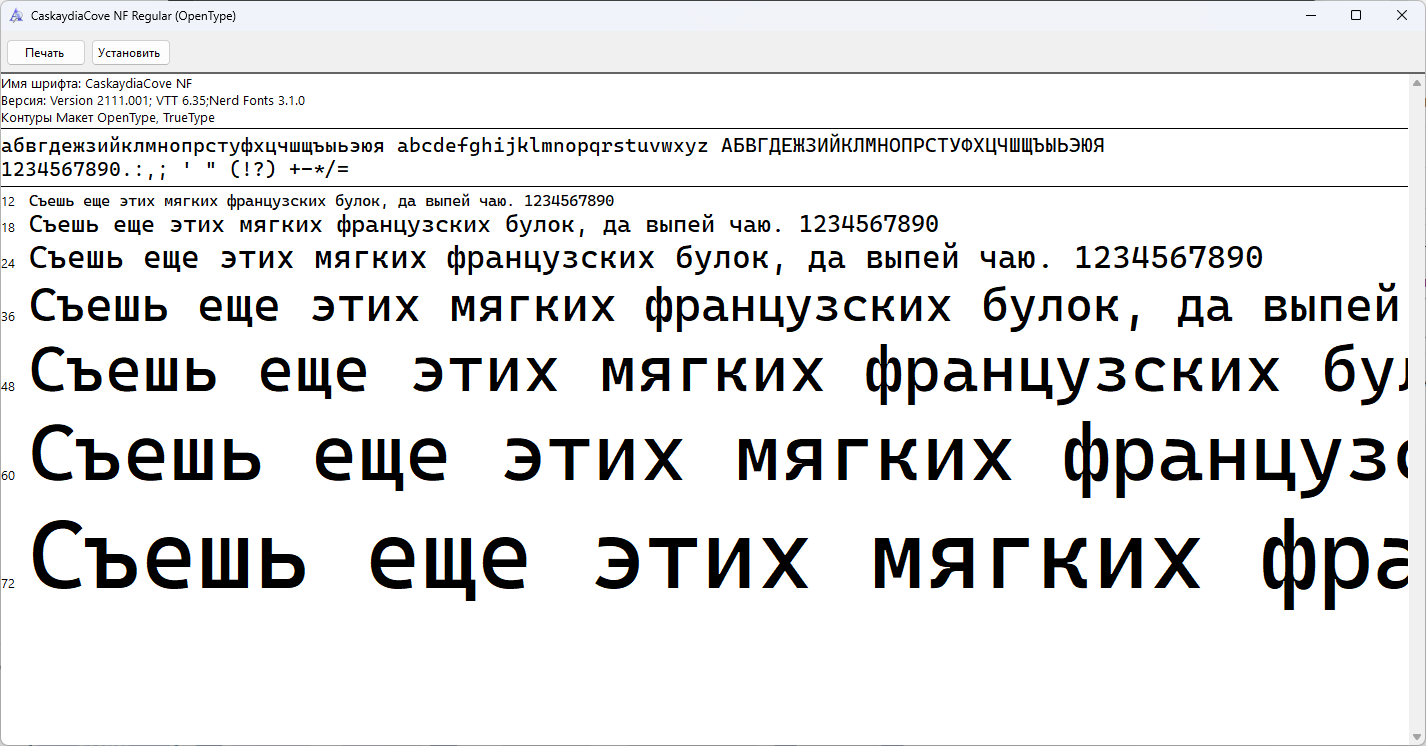Click the 12-point sample text line
Viewport: 1426px width, 746px height.
pyautogui.click(x=321, y=201)
